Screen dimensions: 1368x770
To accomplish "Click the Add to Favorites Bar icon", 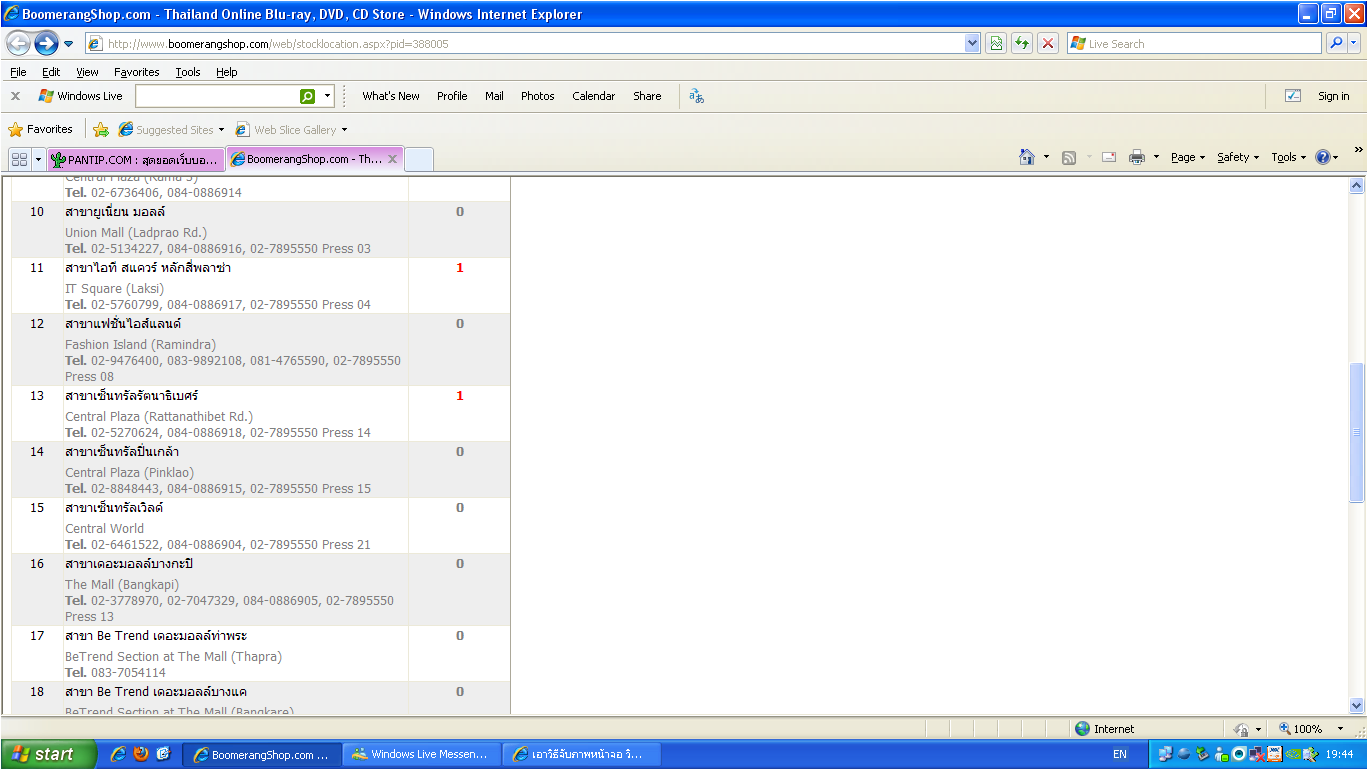I will (x=101, y=129).
